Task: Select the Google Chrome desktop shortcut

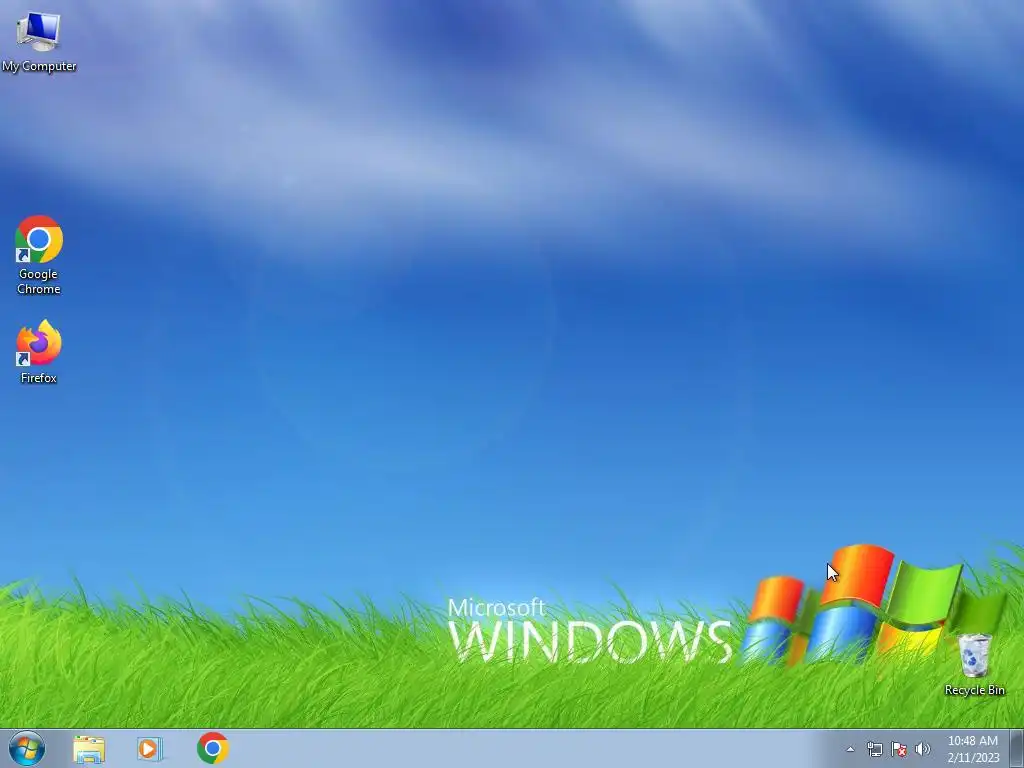Action: [39, 255]
